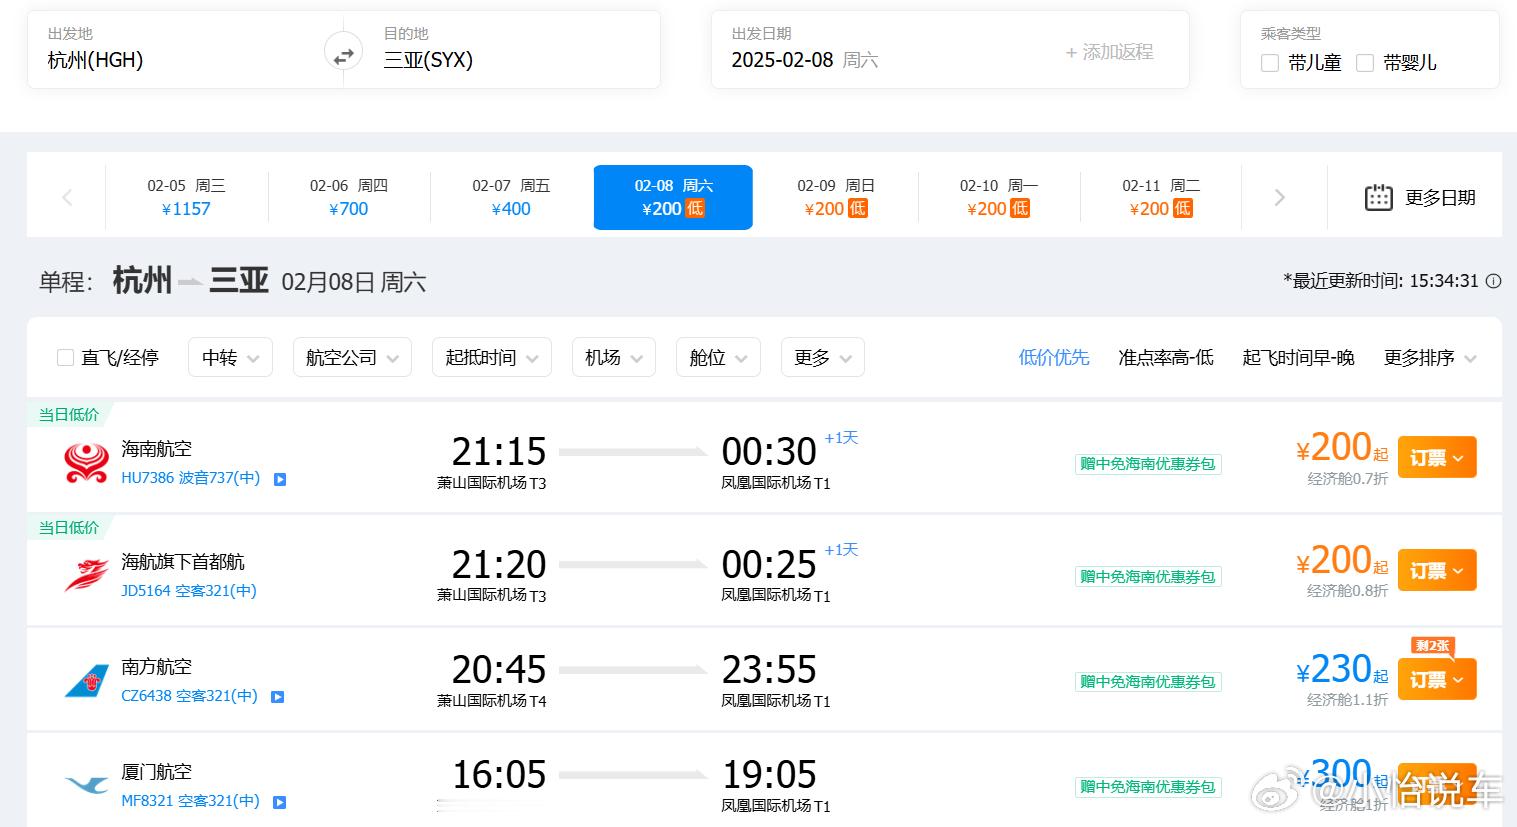Open JD5164 空客321 flight details link
The image size is (1517, 827).
[x=188, y=591]
